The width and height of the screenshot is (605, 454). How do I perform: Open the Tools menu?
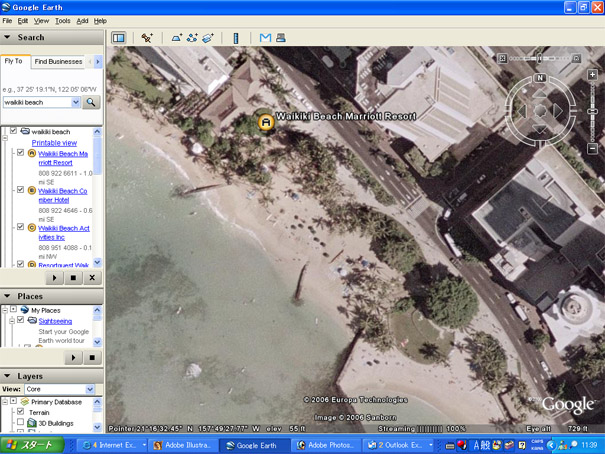point(63,21)
